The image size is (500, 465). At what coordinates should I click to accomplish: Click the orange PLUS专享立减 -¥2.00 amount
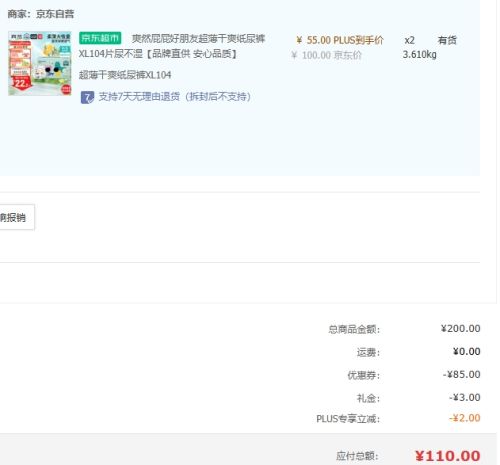tap(464, 418)
